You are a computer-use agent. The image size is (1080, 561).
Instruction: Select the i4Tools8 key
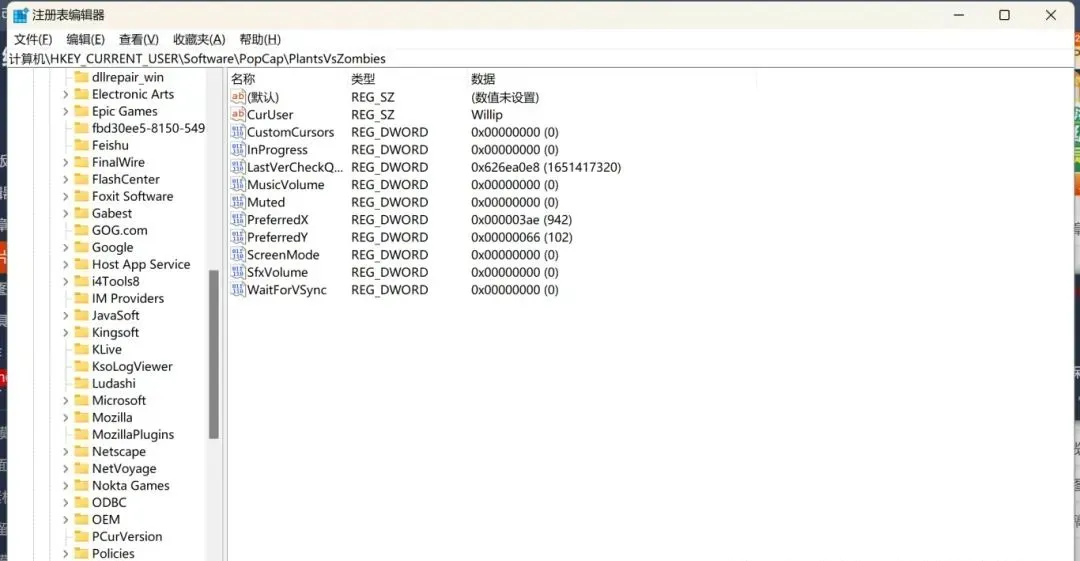[x=115, y=281]
